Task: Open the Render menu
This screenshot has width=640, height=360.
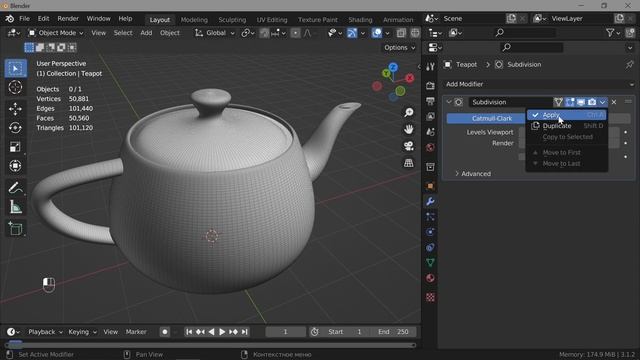Action: 68,19
